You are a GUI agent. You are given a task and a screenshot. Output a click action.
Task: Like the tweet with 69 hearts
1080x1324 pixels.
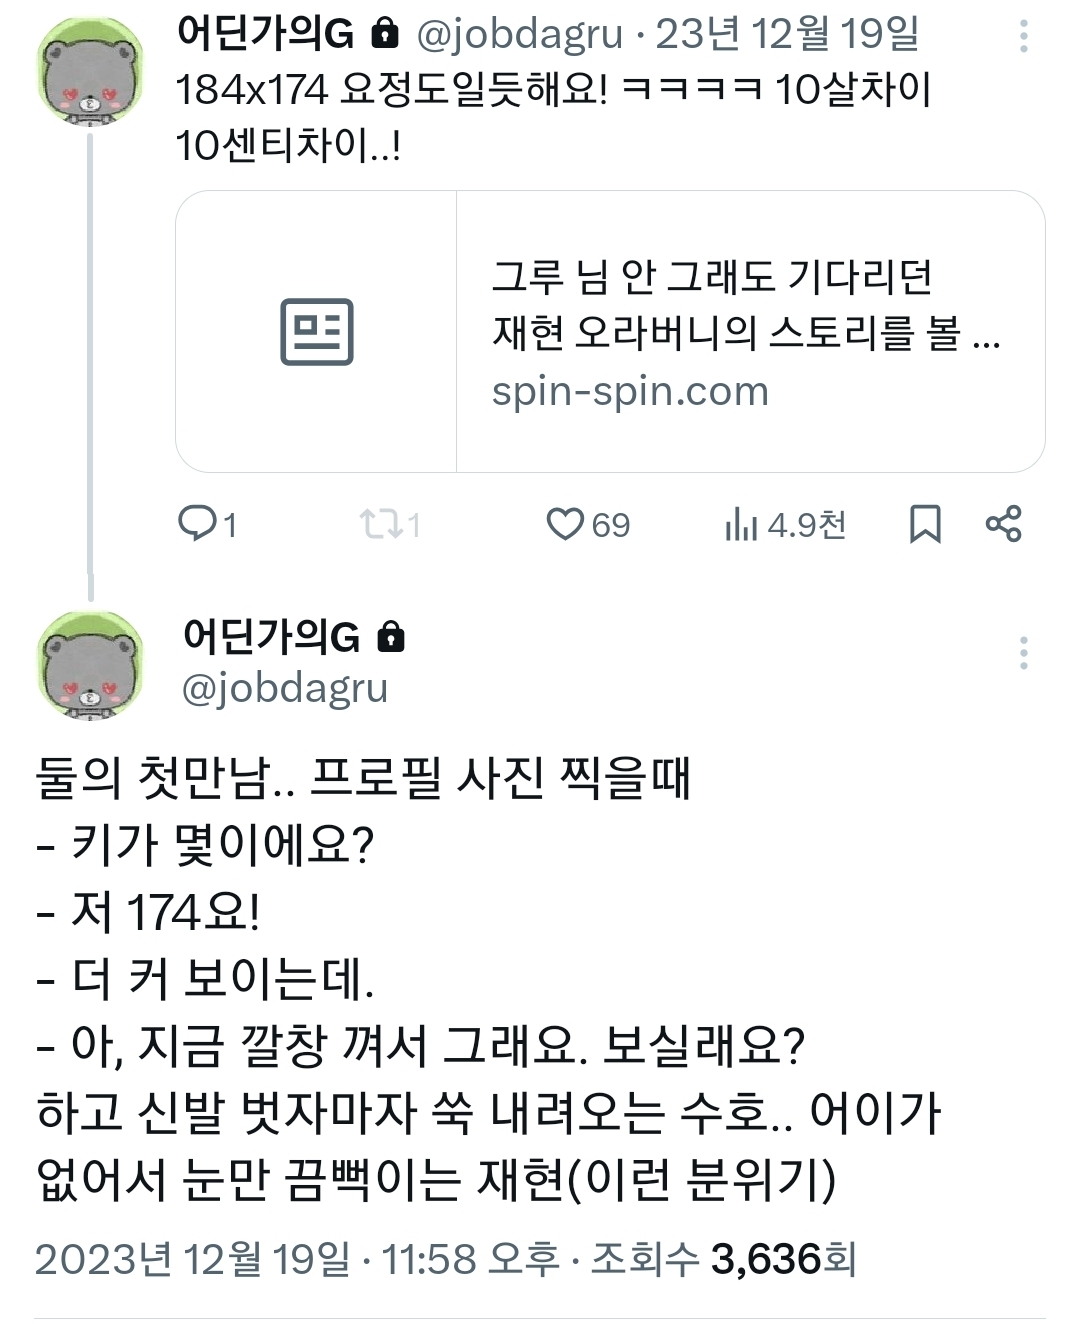pyautogui.click(x=588, y=524)
